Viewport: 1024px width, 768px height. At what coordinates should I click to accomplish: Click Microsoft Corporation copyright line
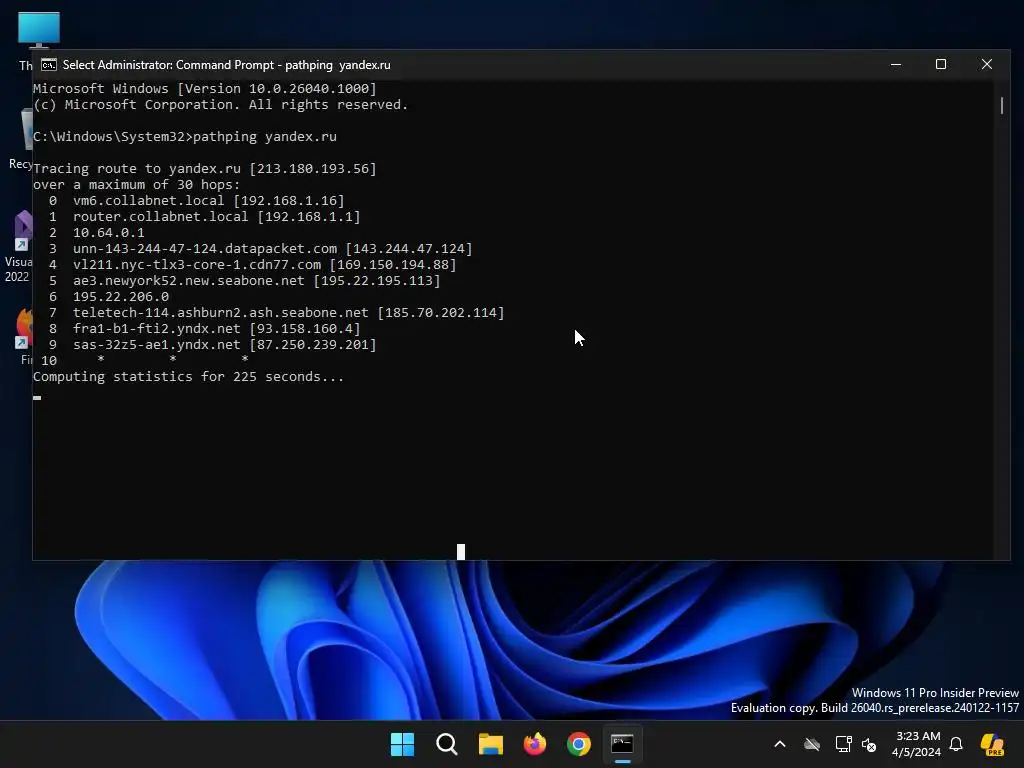click(x=220, y=104)
